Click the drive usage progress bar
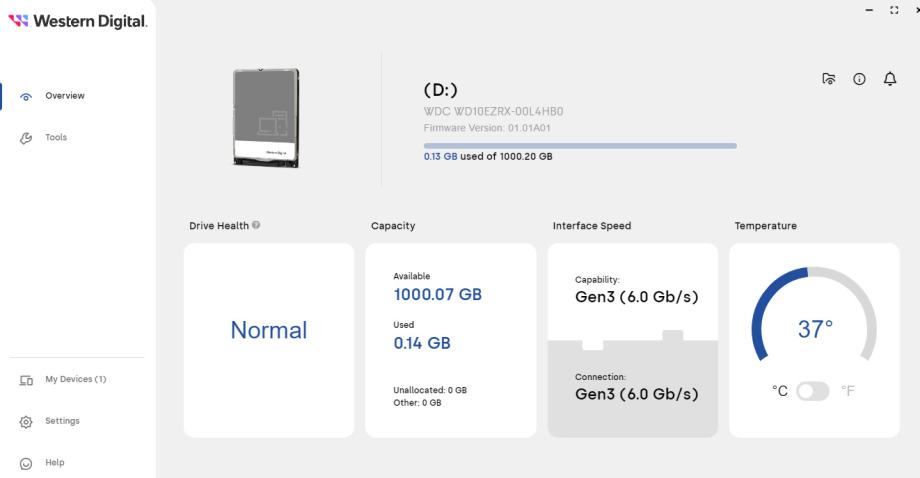The width and height of the screenshot is (920, 478). (580, 146)
